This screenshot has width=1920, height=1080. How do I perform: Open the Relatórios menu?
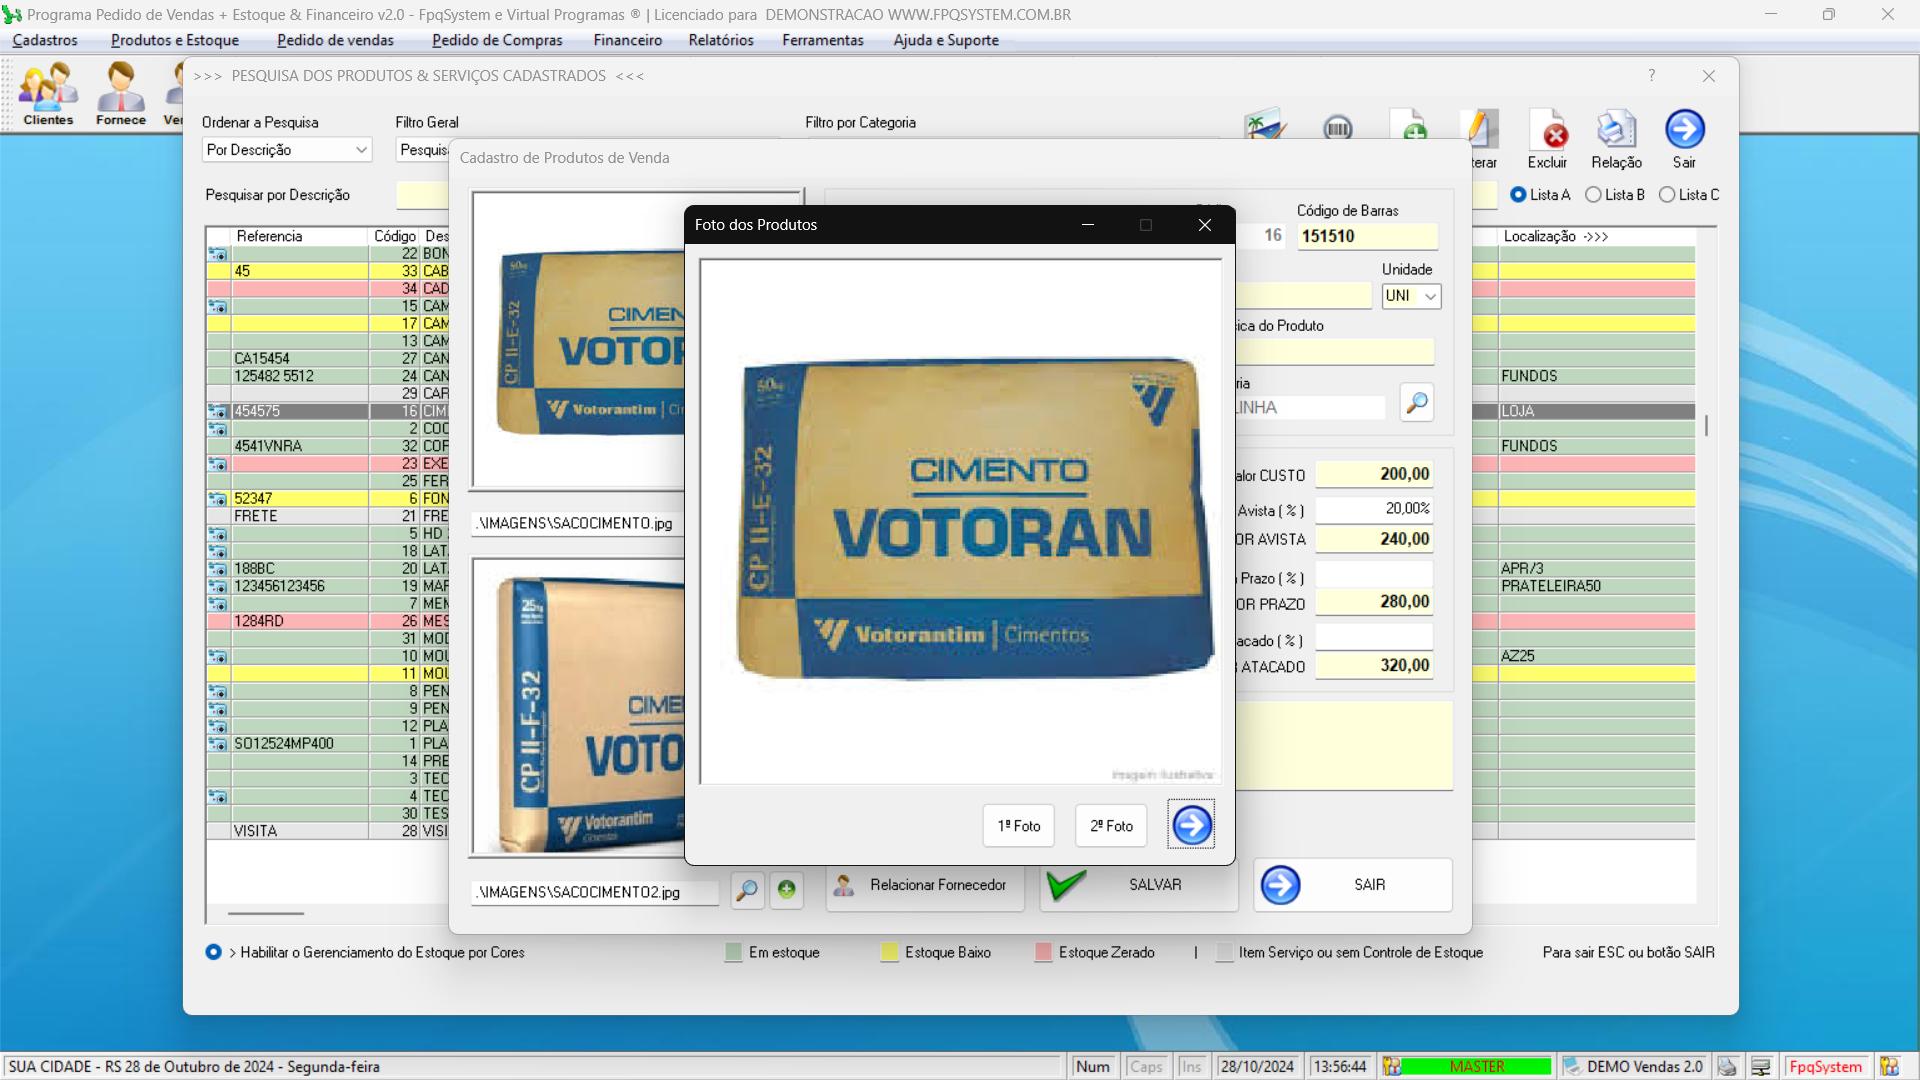coord(721,40)
